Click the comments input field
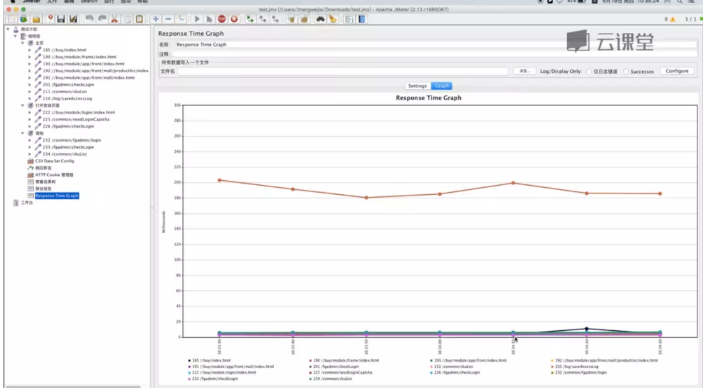Viewport: 703px width, 389px height. click(x=435, y=54)
